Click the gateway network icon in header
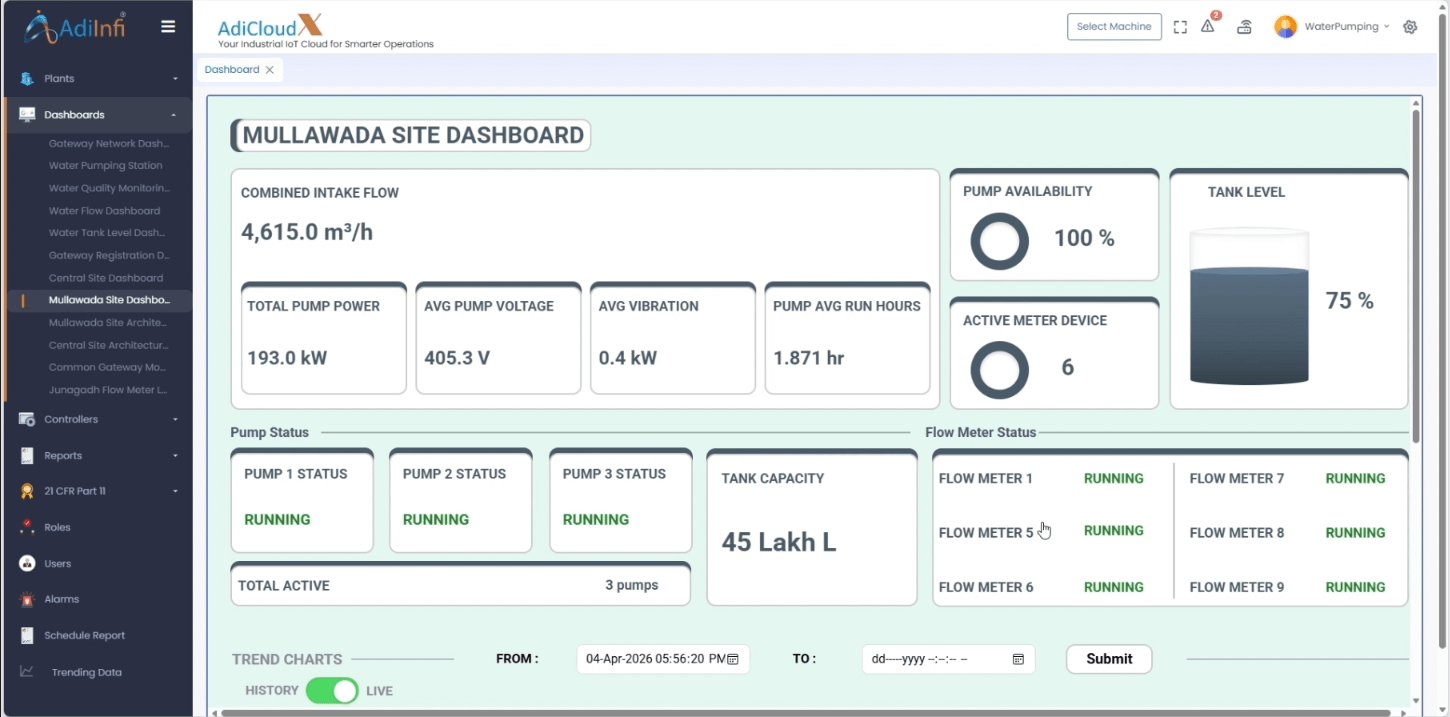Viewport: 1450px width, 717px height. [1244, 27]
